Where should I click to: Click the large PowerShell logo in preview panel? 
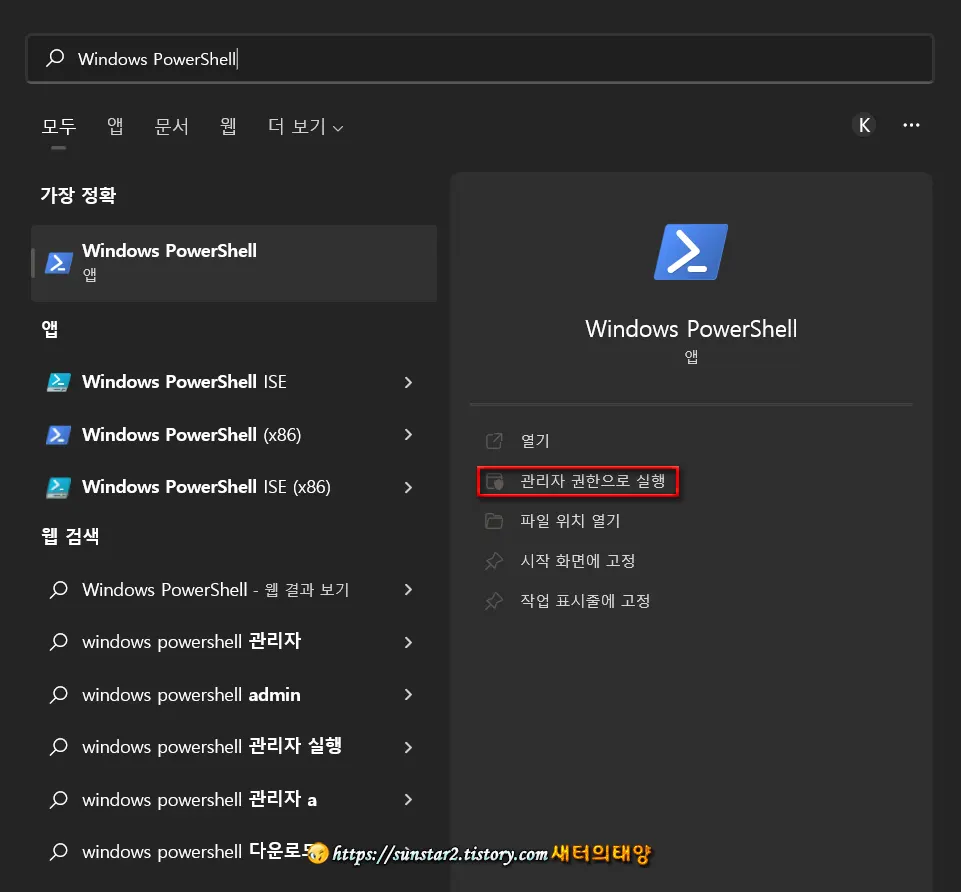coord(691,252)
